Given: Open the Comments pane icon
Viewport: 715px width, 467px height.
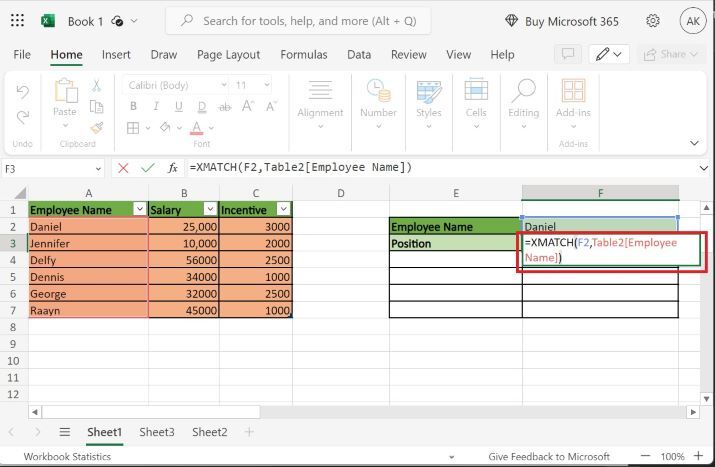Looking at the screenshot, I should 569,54.
